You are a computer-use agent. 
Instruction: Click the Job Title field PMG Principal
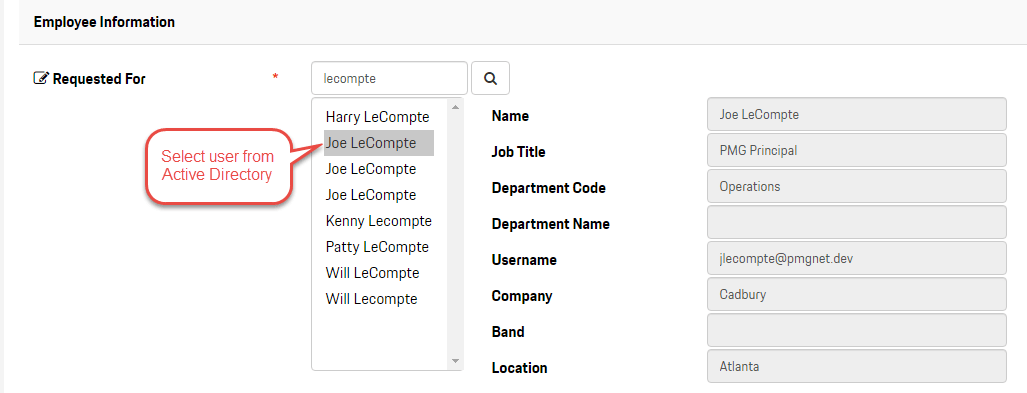pos(857,151)
